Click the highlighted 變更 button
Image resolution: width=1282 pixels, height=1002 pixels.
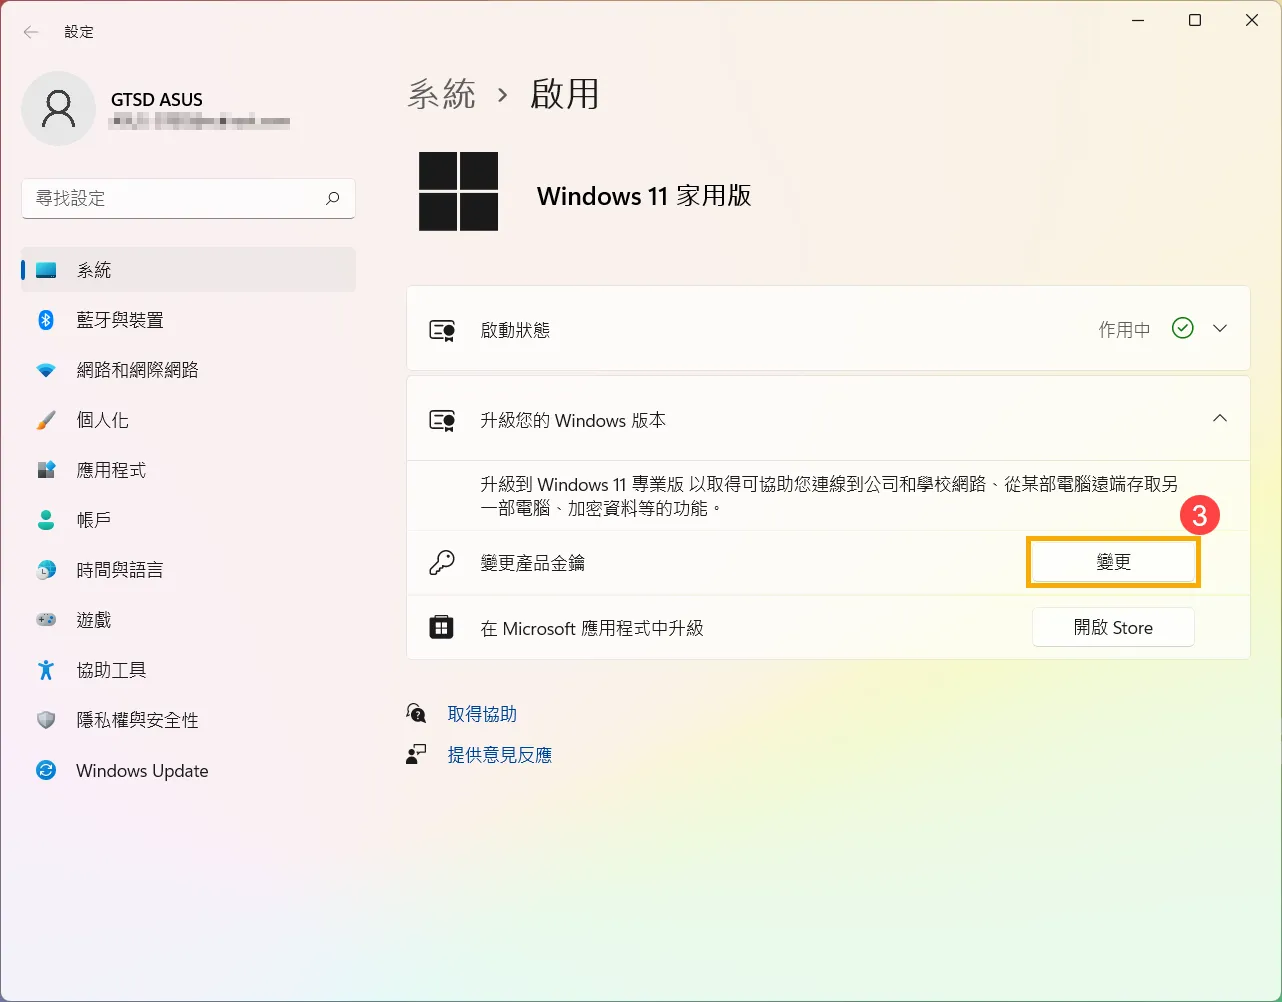click(1112, 561)
